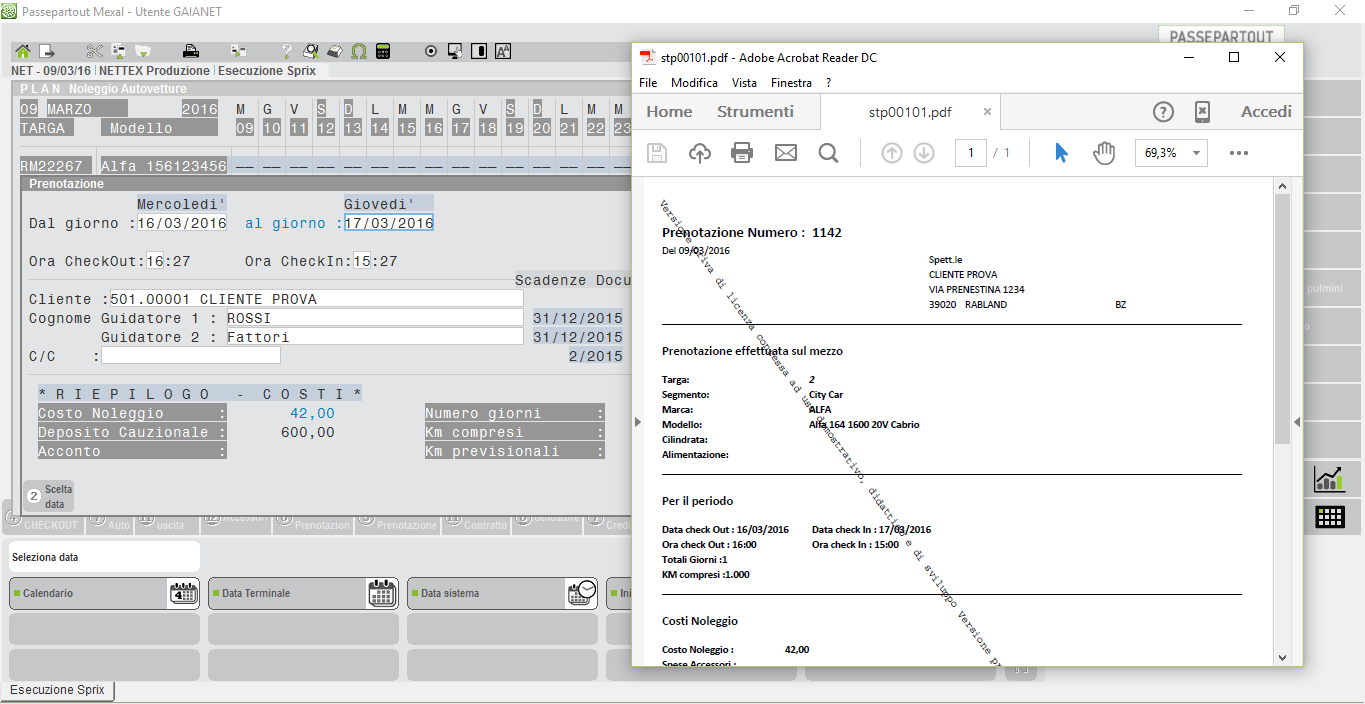Expand the right tools pane arrow in Acrobat

(x=1297, y=422)
